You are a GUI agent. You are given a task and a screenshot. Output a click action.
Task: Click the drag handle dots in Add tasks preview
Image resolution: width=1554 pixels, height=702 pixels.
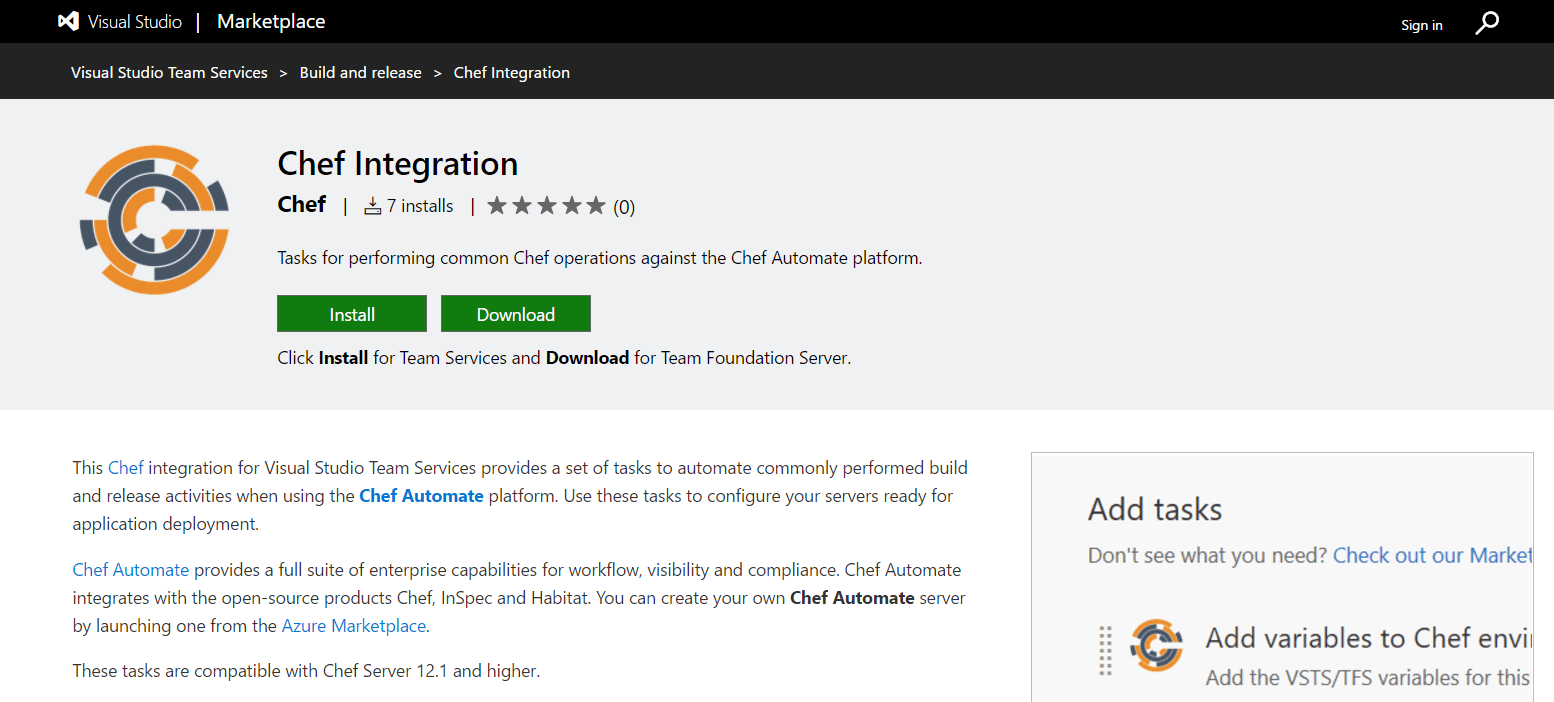(1105, 650)
